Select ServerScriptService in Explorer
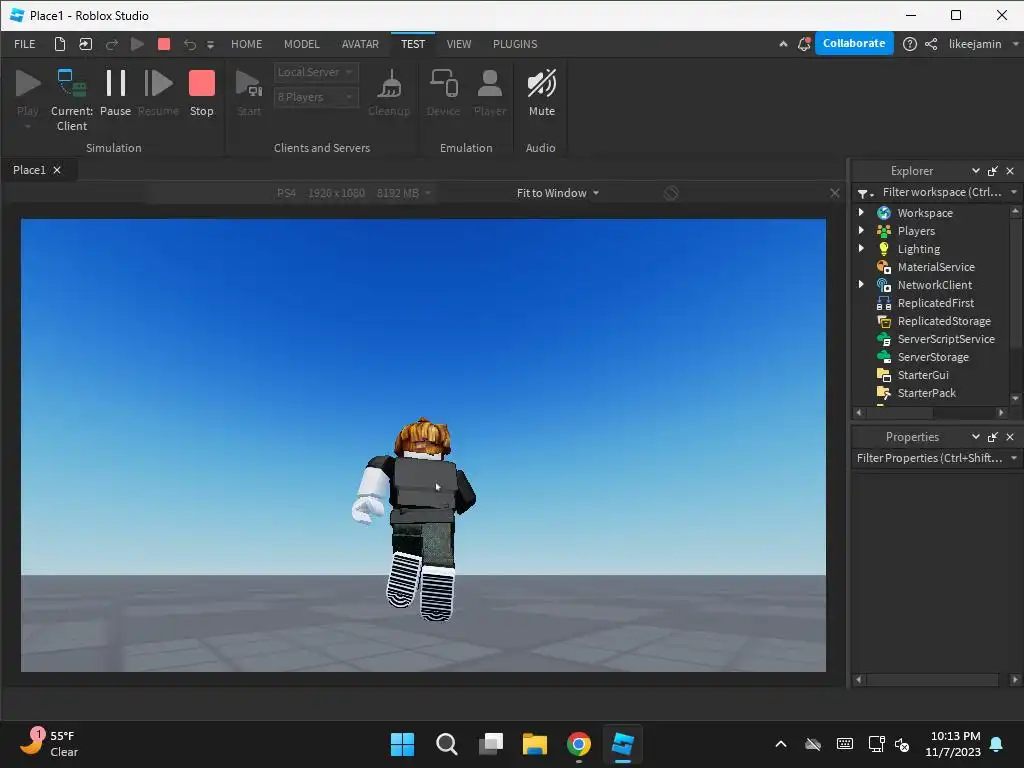 (x=946, y=339)
